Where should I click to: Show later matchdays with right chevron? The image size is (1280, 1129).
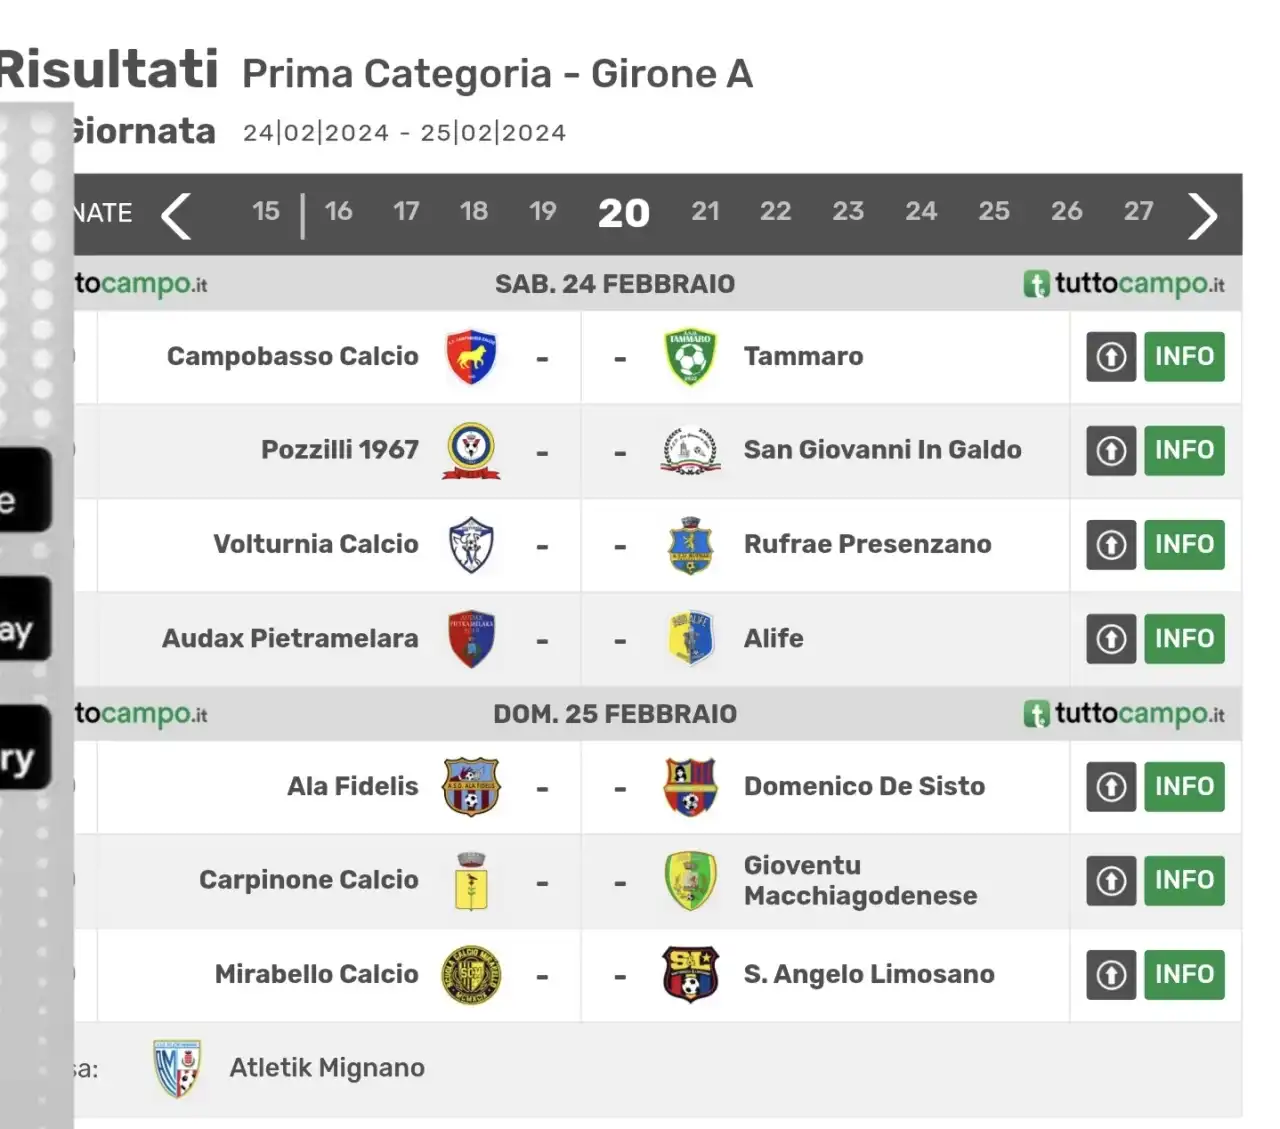[x=1202, y=215]
